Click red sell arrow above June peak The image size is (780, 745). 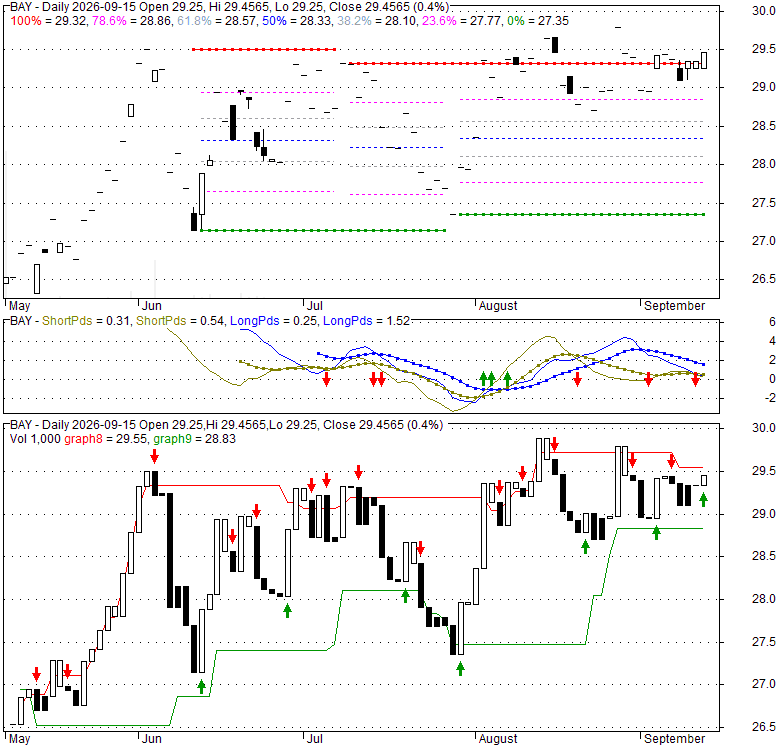coord(155,456)
